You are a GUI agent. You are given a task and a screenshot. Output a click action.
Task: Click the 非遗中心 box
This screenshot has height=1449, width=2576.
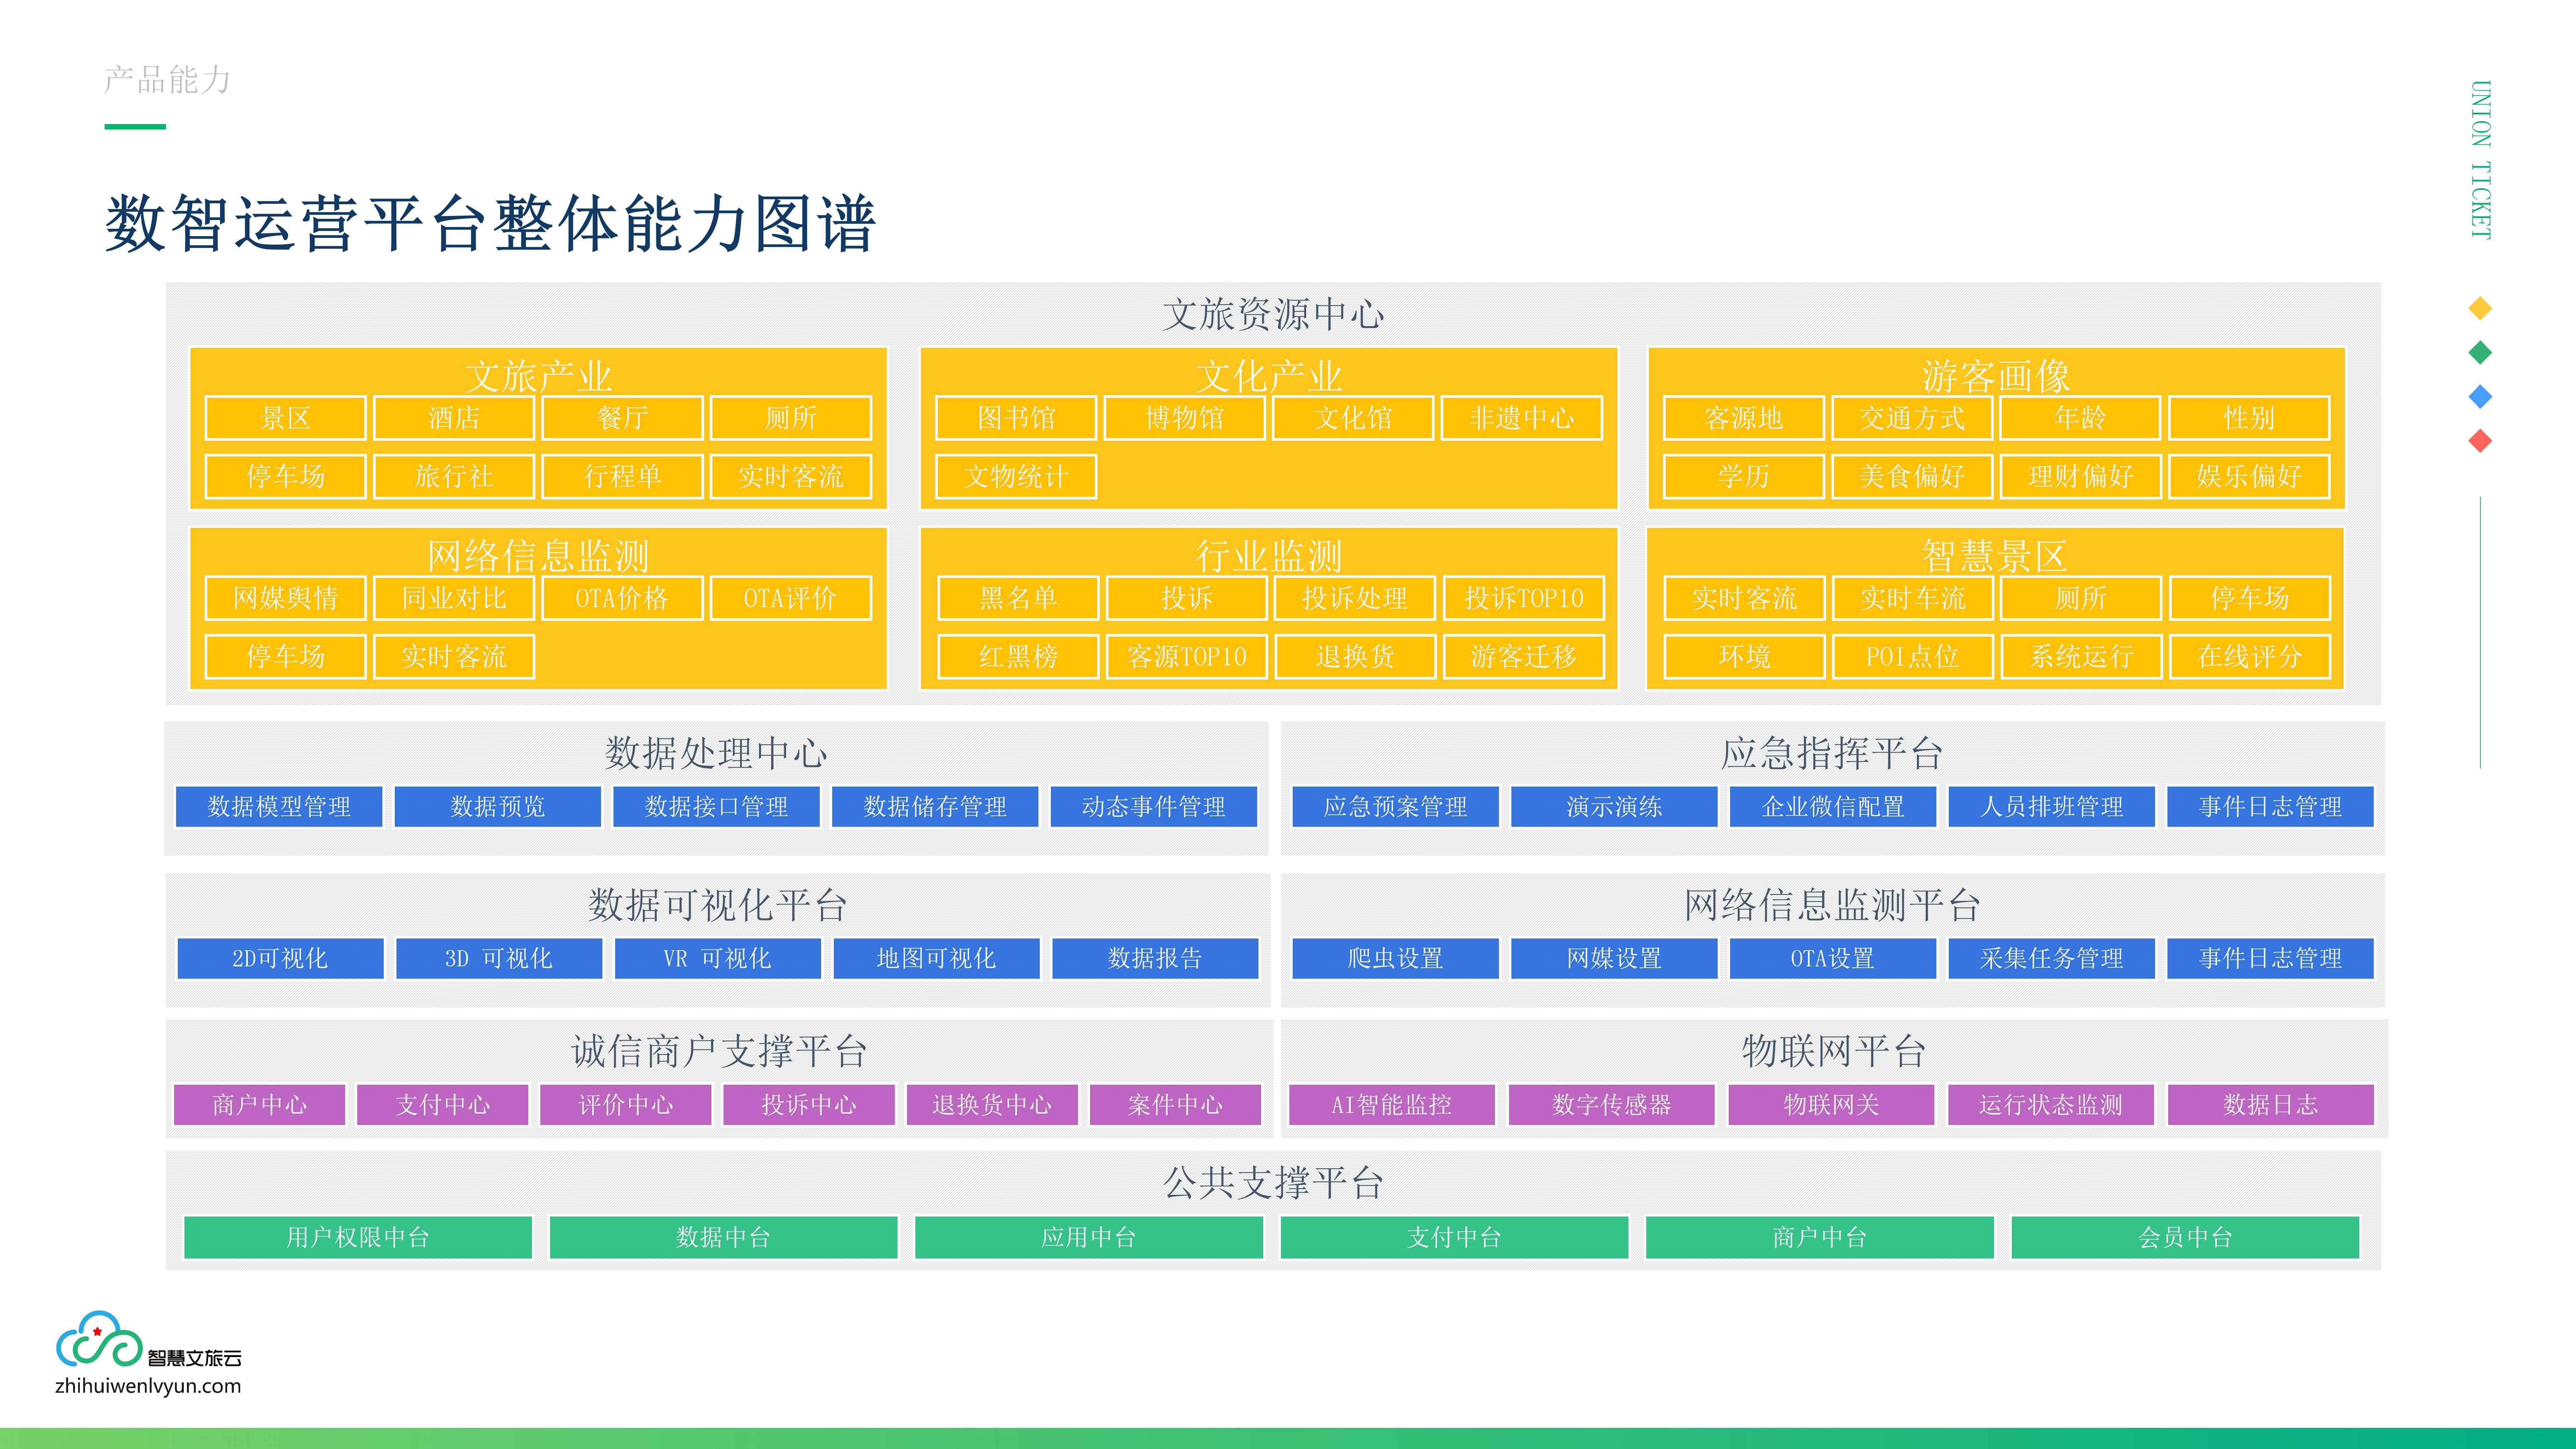pos(1522,418)
